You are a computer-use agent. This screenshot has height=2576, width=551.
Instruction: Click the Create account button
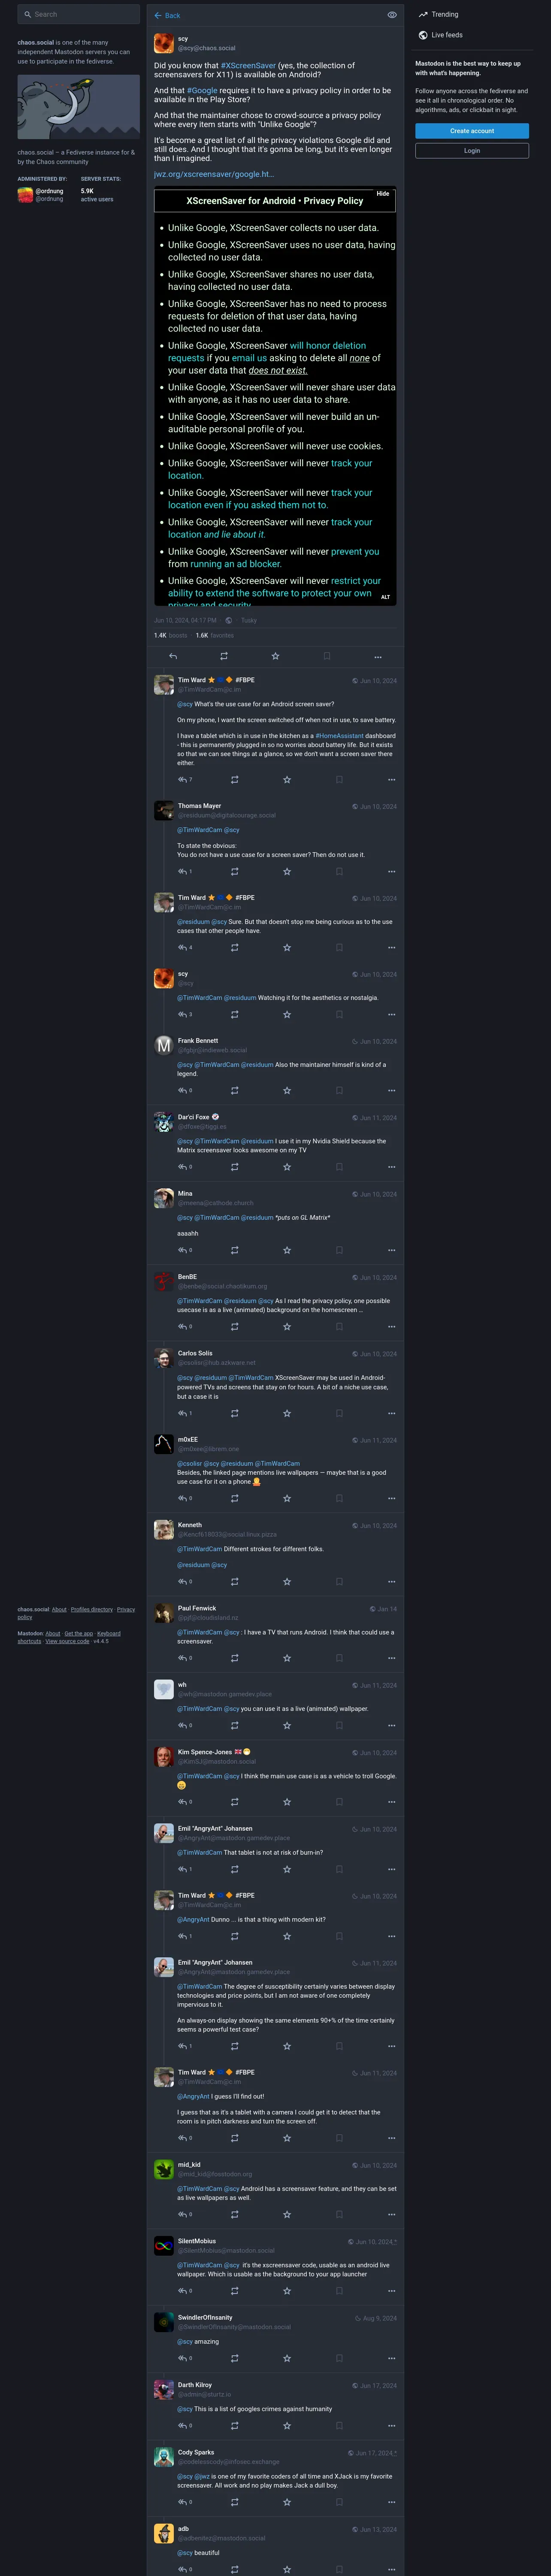pos(472,131)
